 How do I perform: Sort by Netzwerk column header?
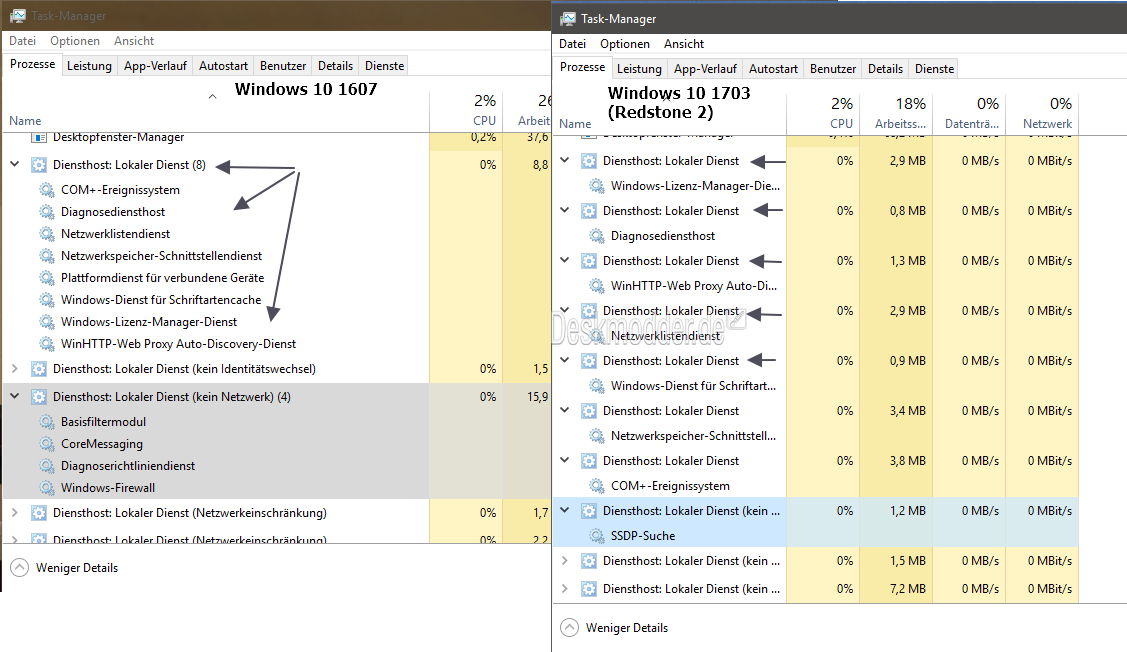[x=1041, y=113]
